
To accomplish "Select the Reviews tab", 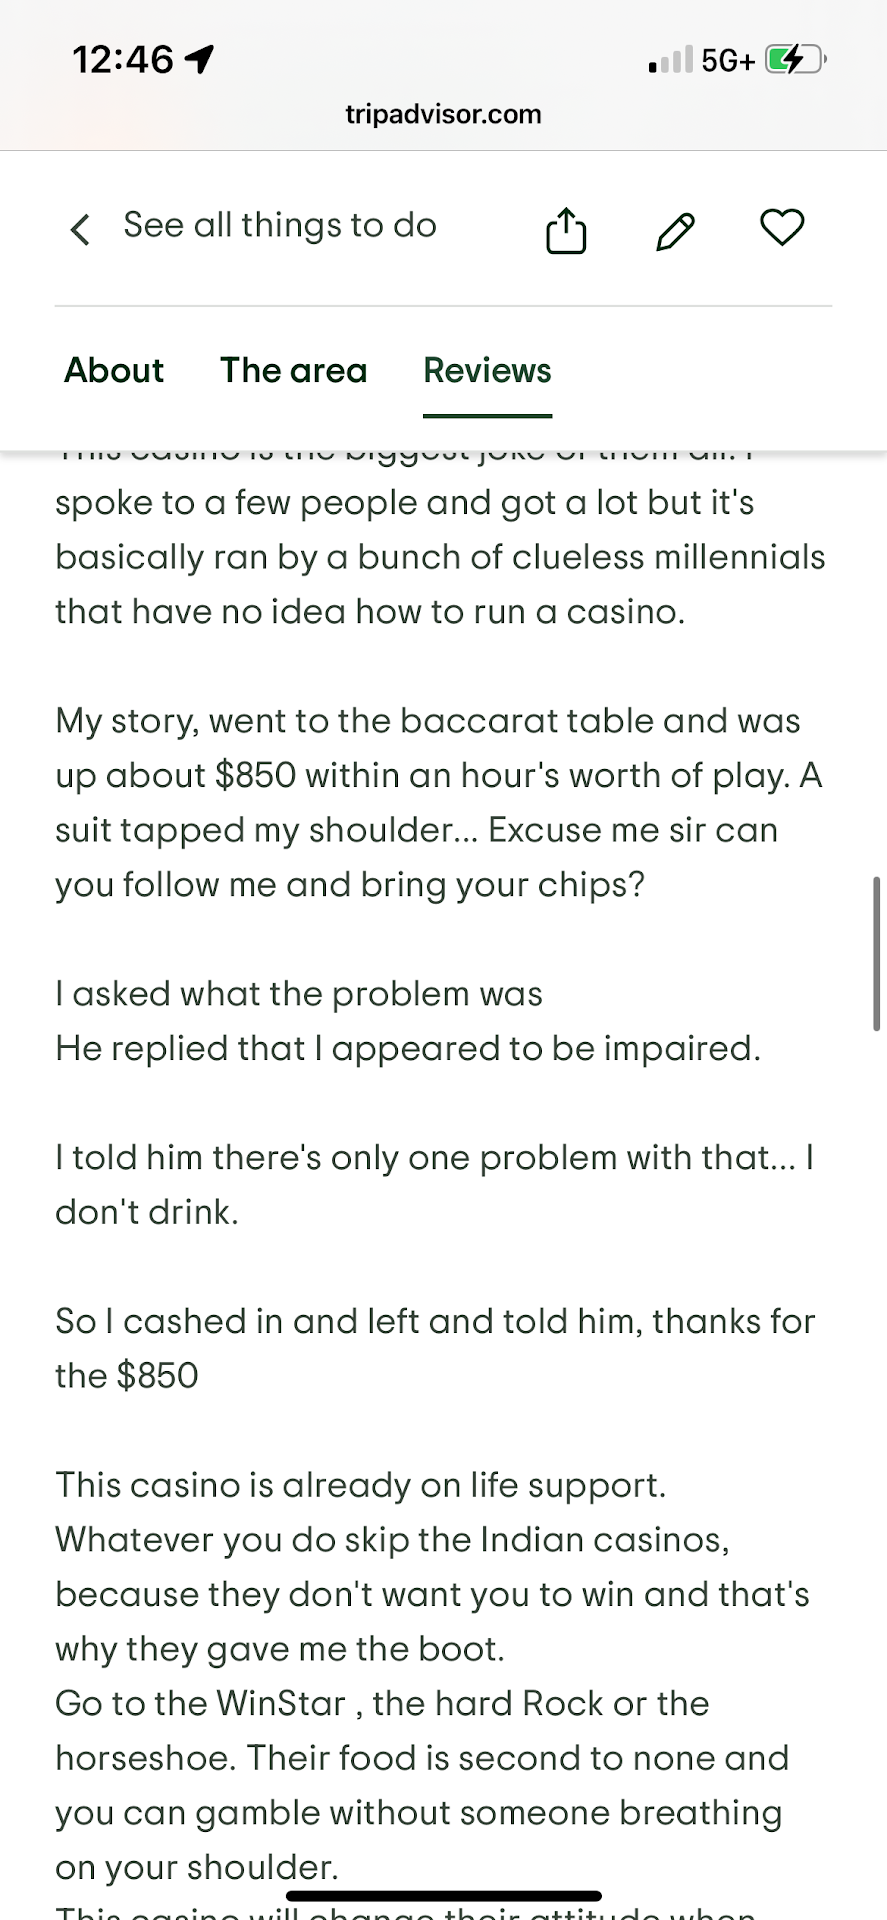I will pos(487,371).
